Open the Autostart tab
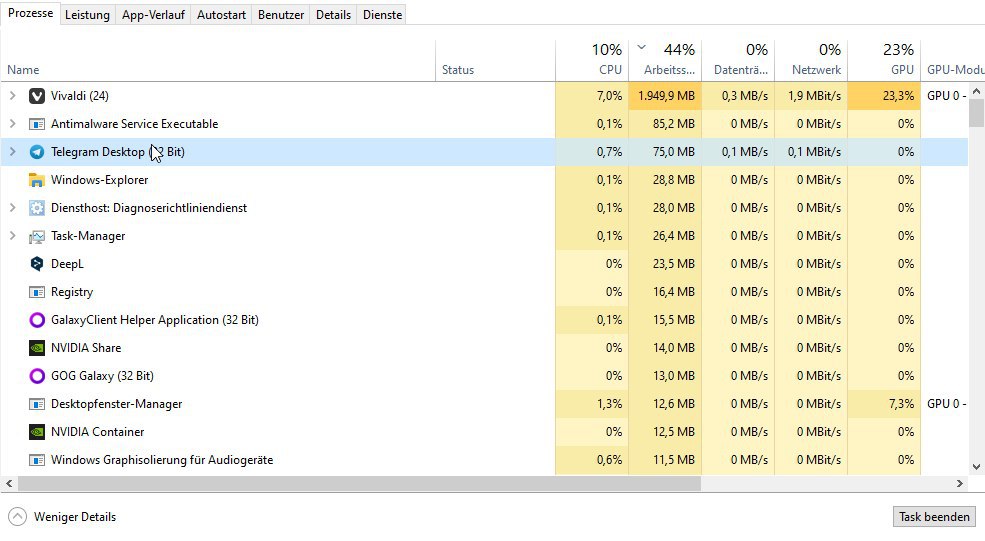 (x=221, y=15)
